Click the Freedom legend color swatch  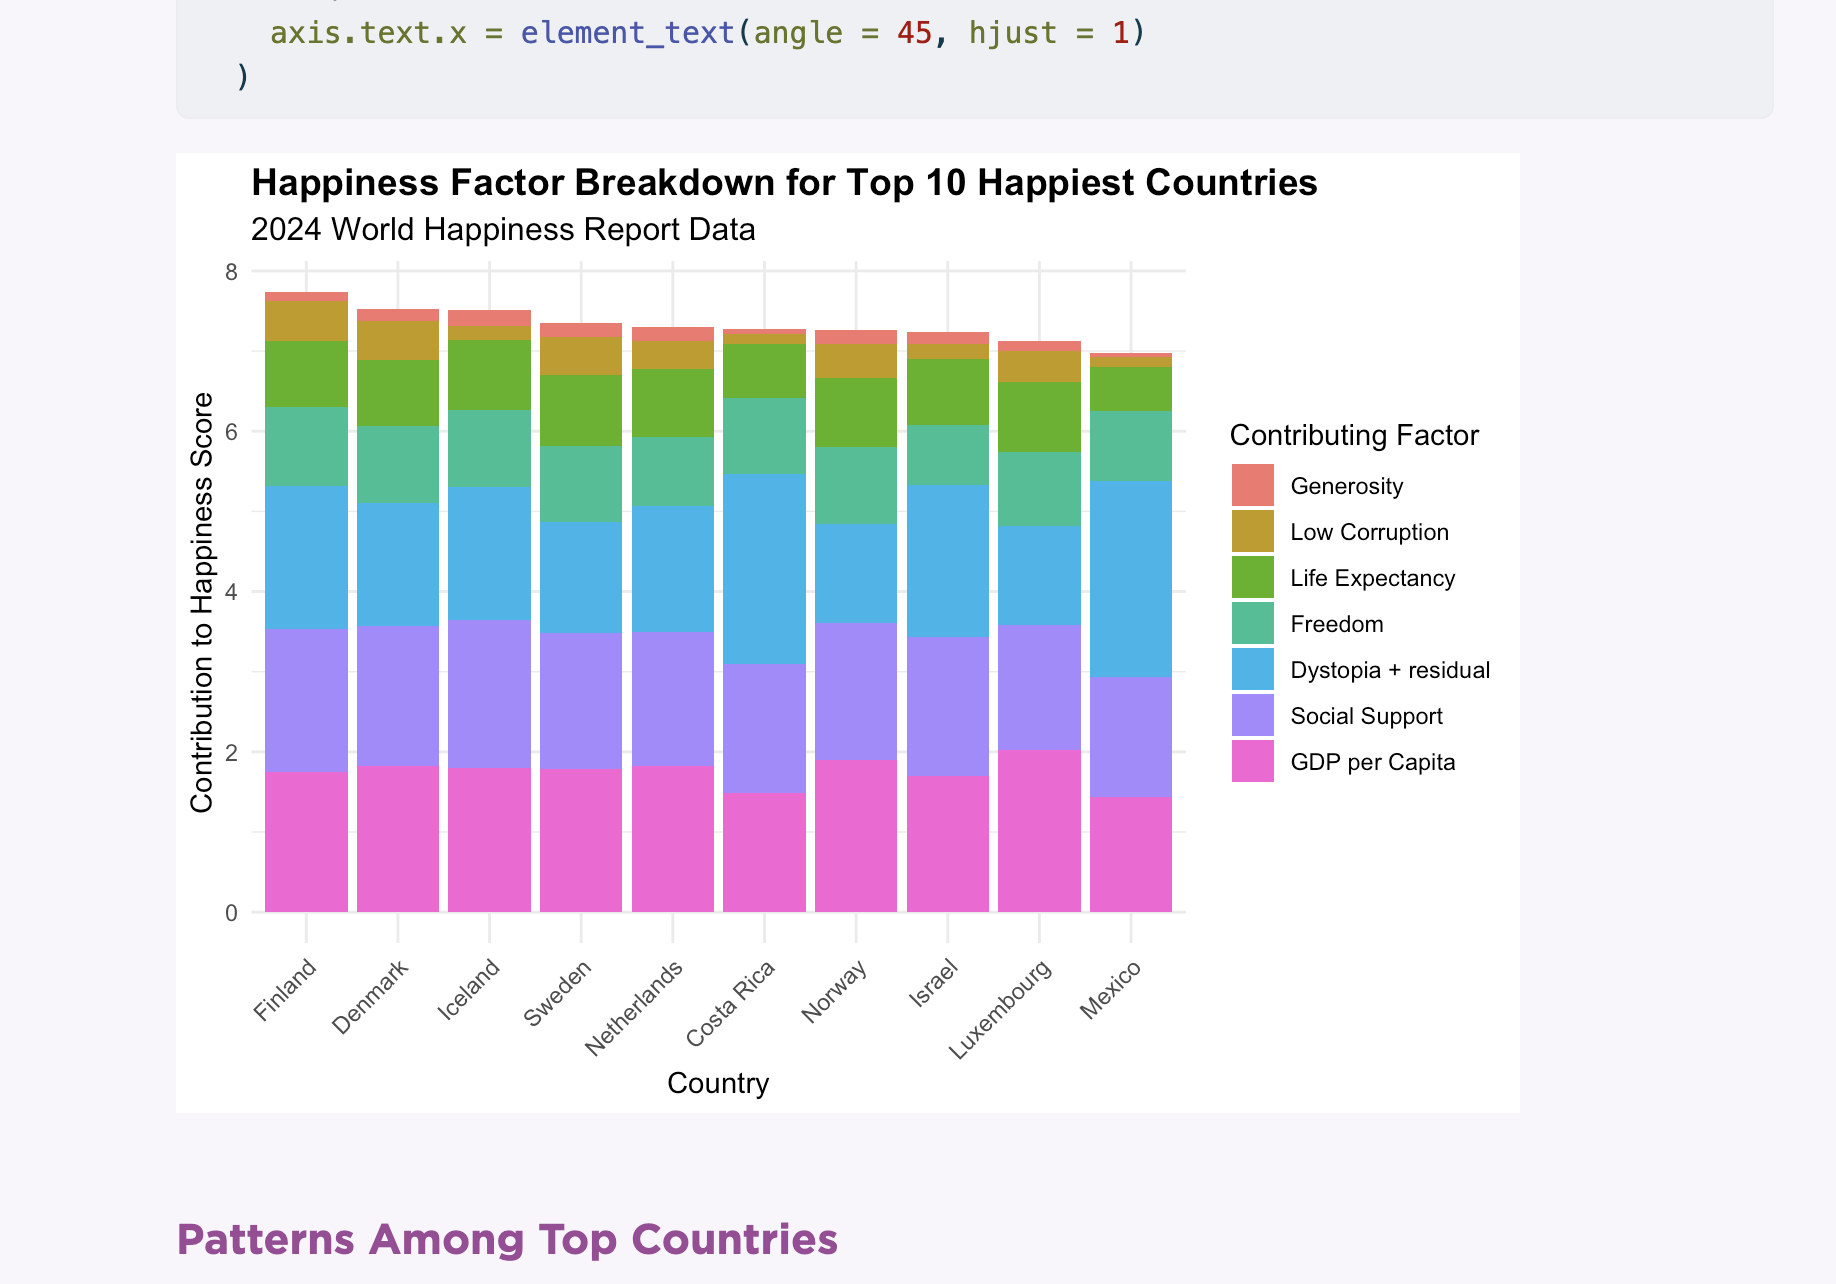(x=1252, y=623)
